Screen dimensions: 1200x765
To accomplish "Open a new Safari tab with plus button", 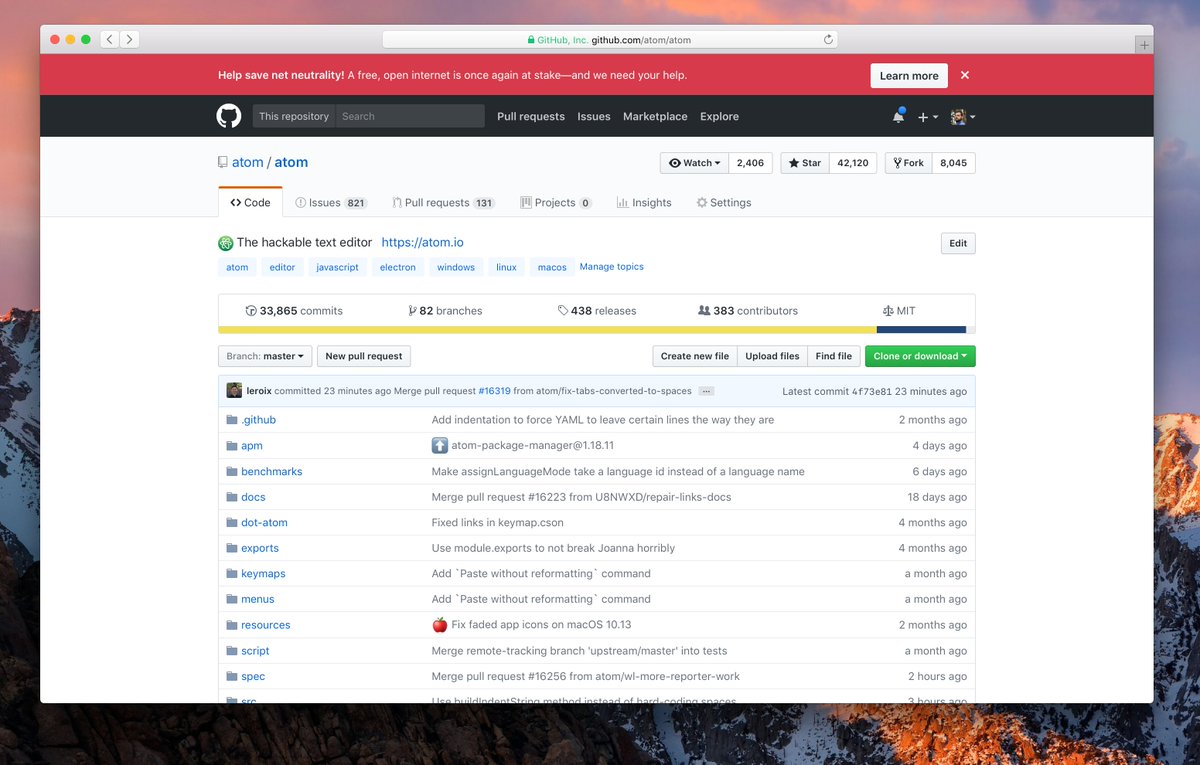I will (x=1144, y=45).
